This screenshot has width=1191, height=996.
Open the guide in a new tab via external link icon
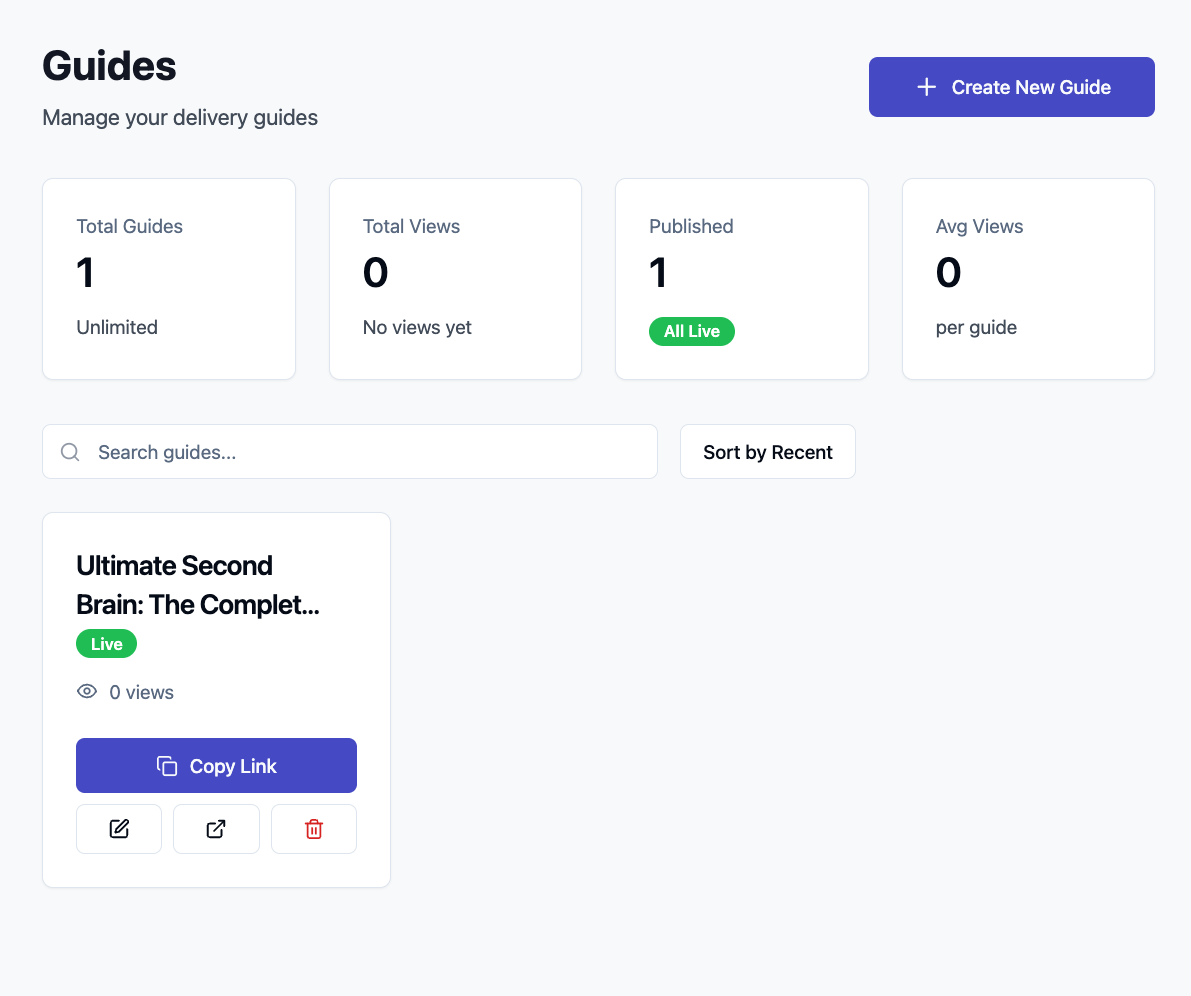tap(216, 829)
